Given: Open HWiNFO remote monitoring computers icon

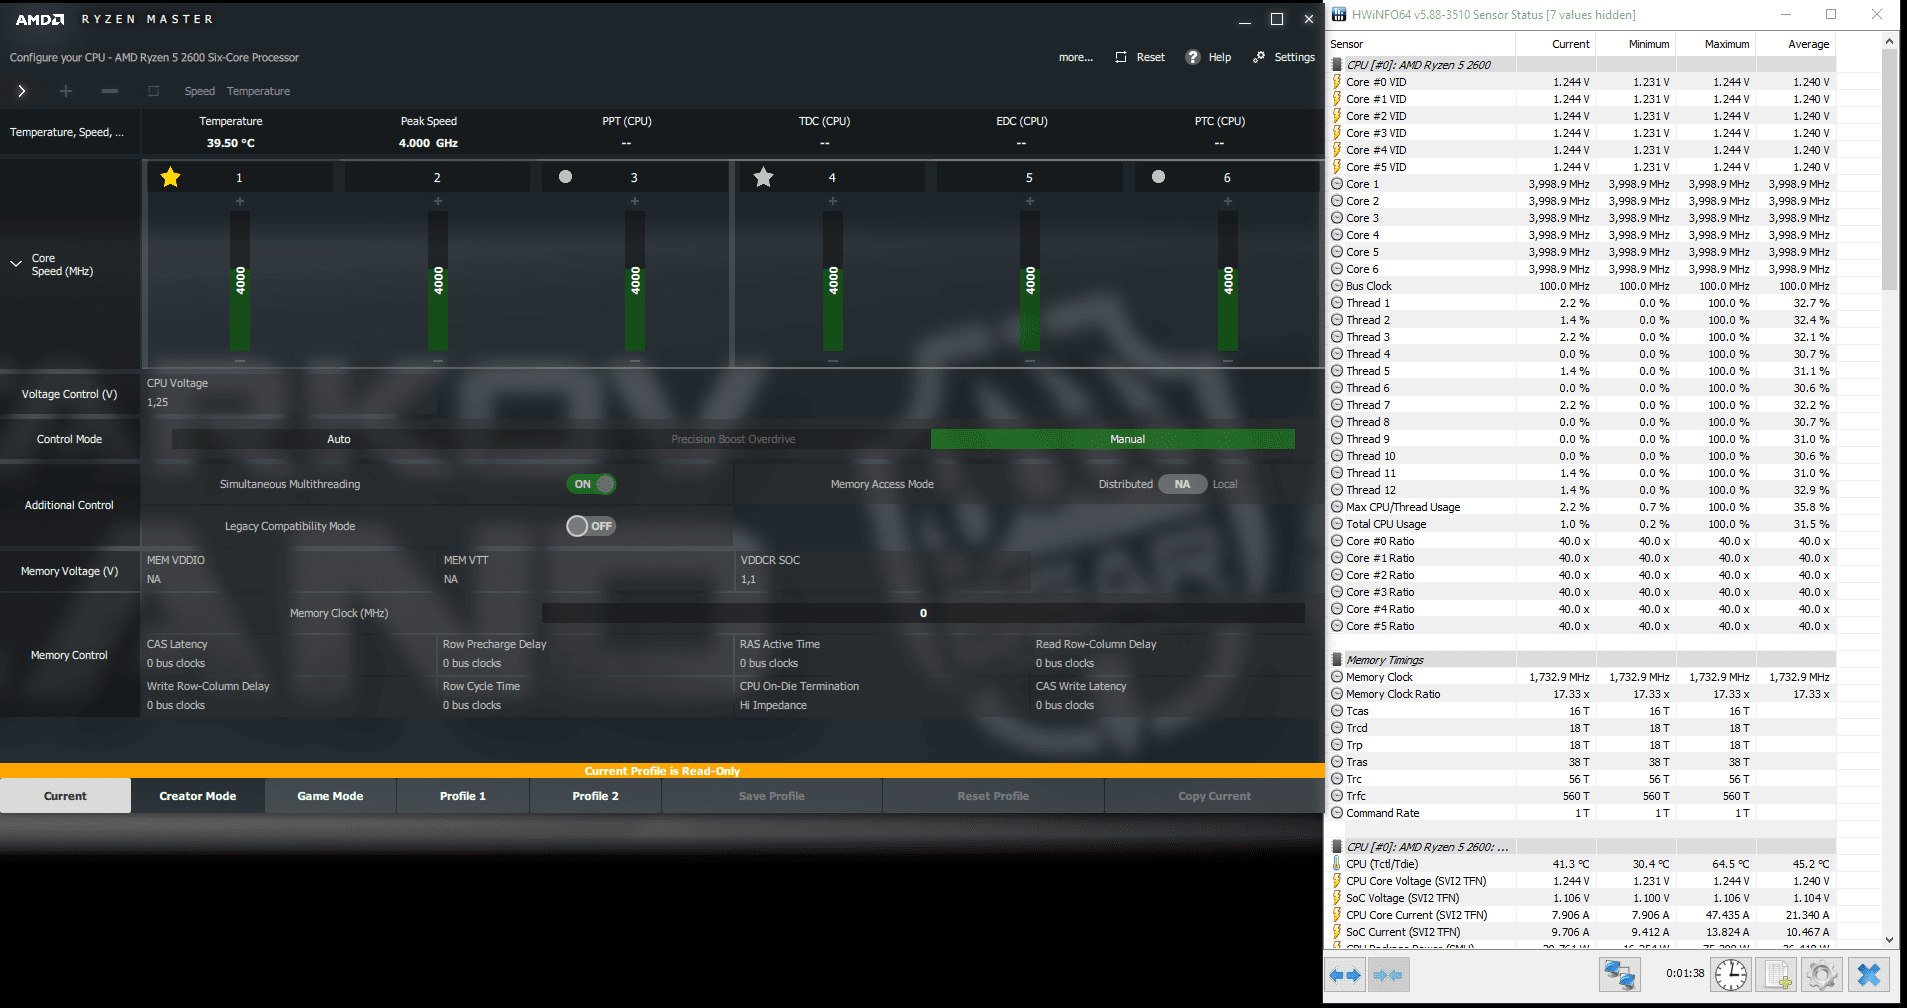Looking at the screenshot, I should pyautogui.click(x=1619, y=974).
